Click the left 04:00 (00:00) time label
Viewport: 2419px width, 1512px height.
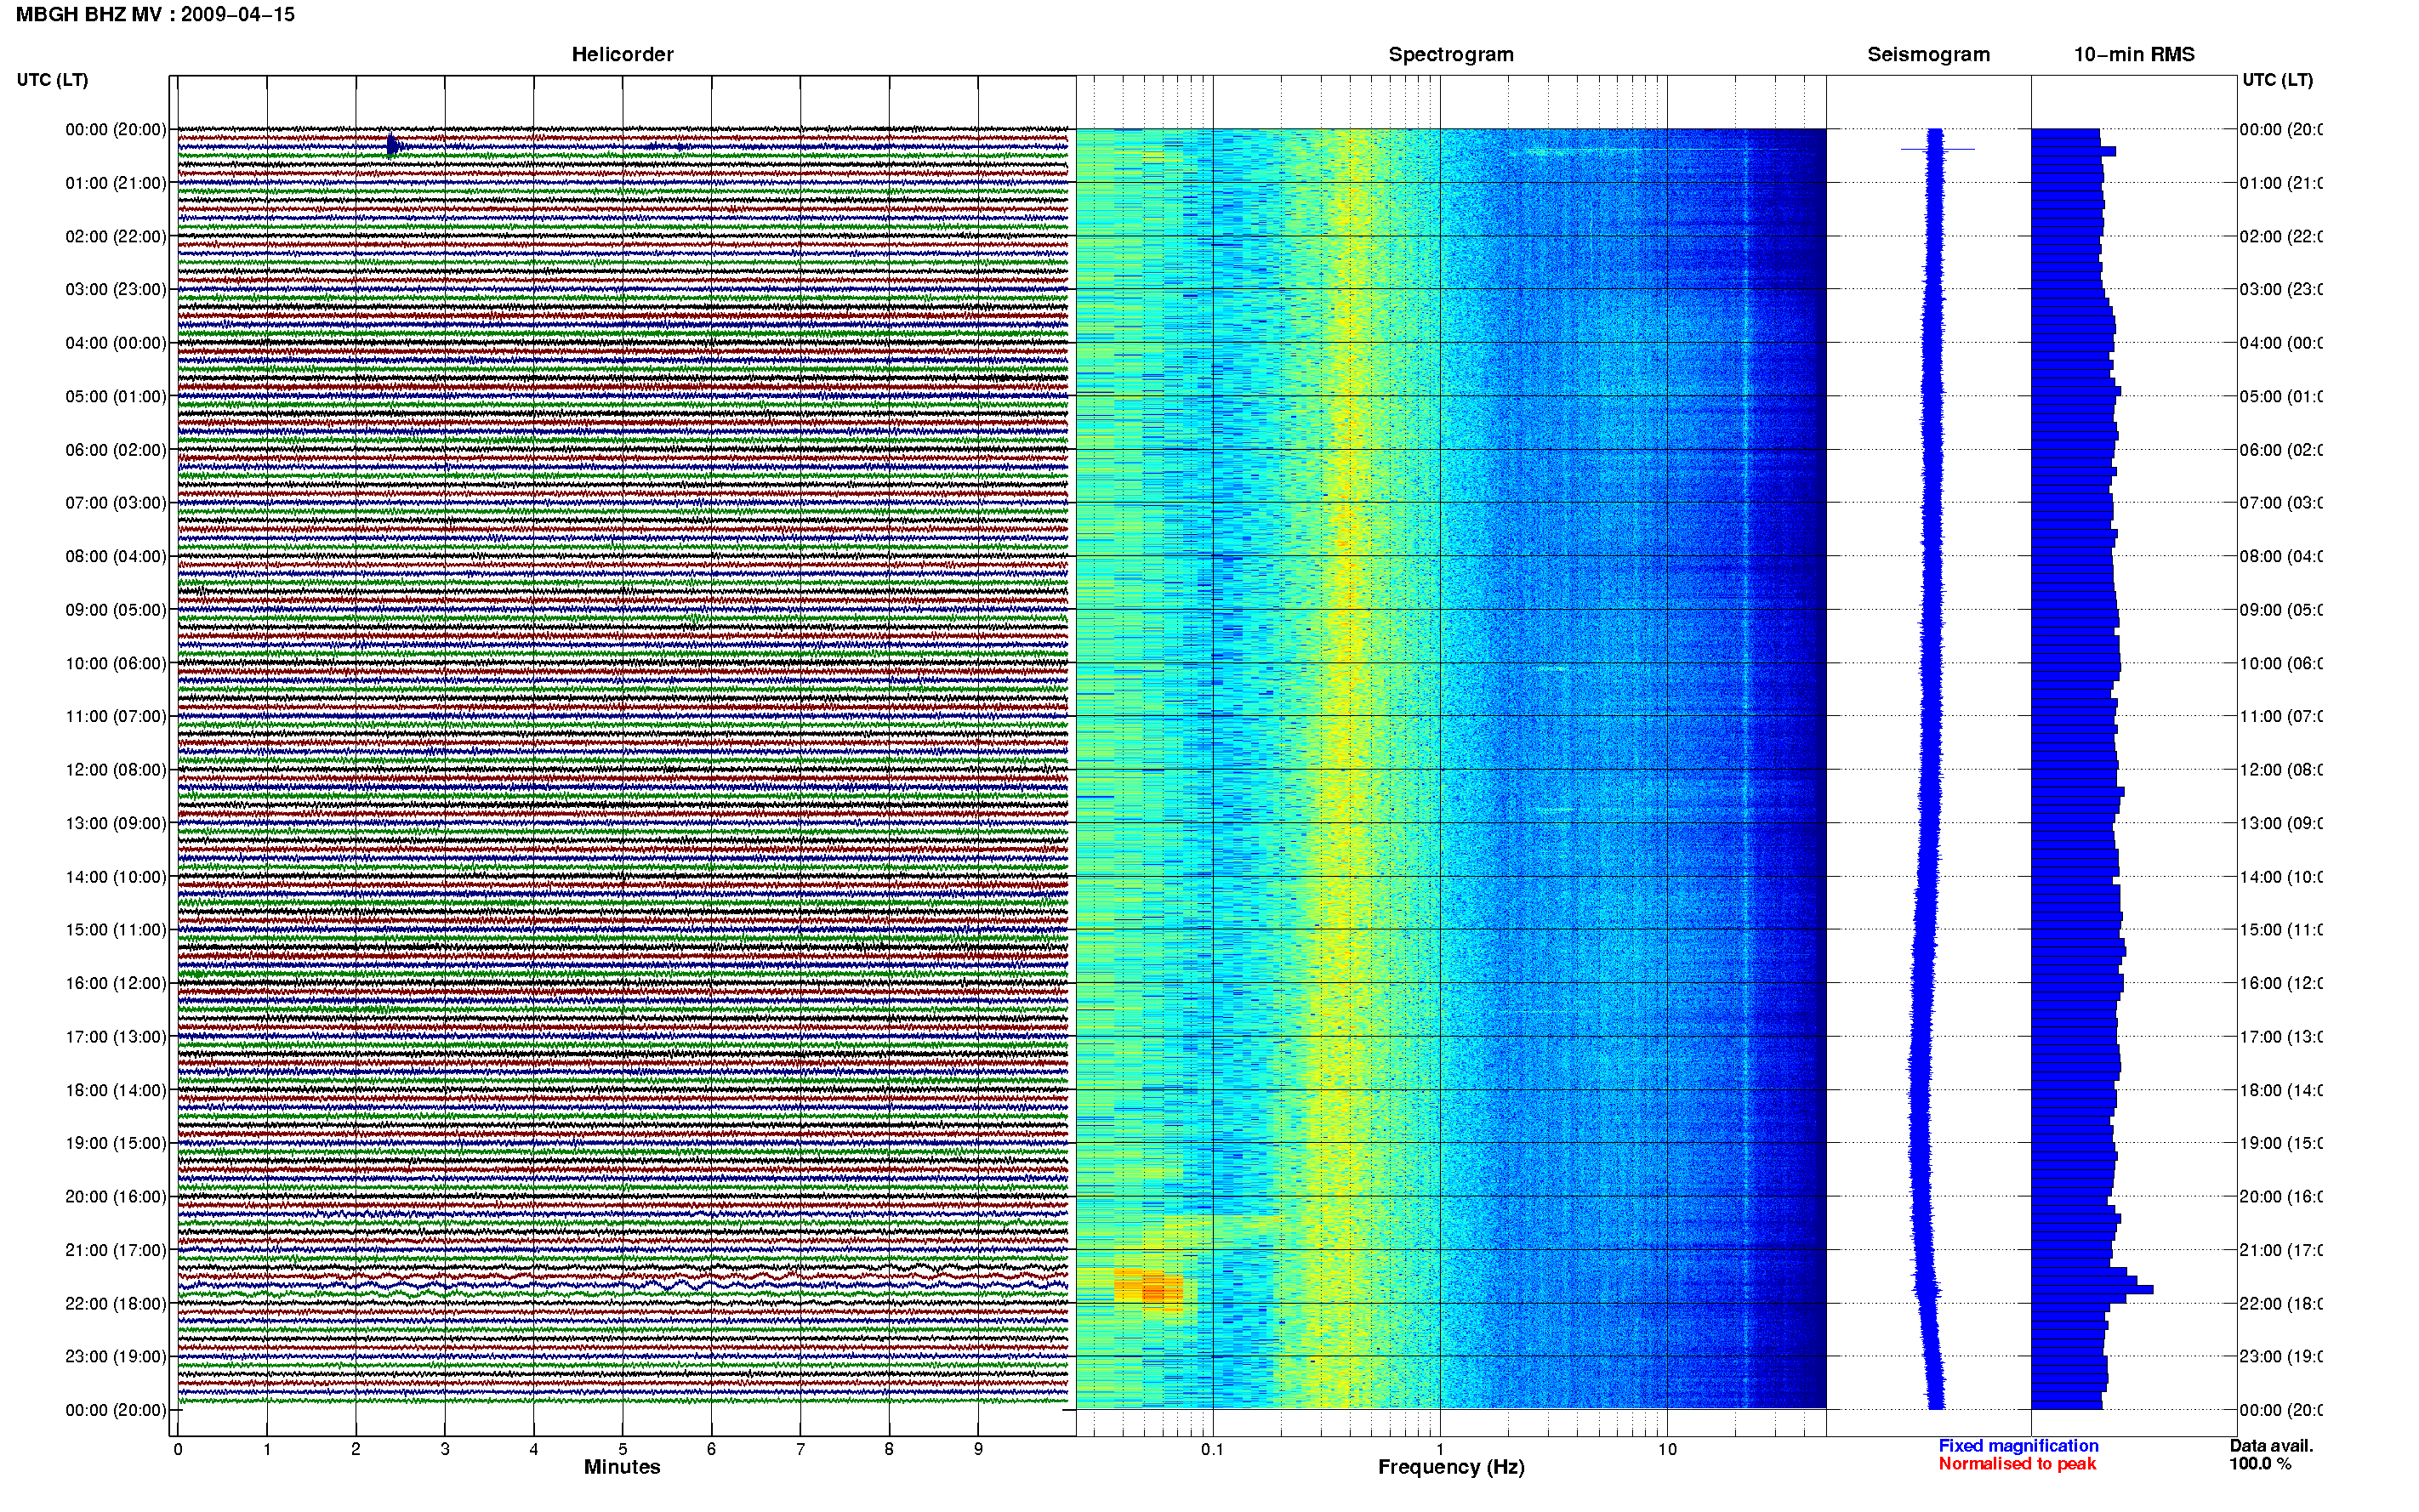(x=116, y=343)
